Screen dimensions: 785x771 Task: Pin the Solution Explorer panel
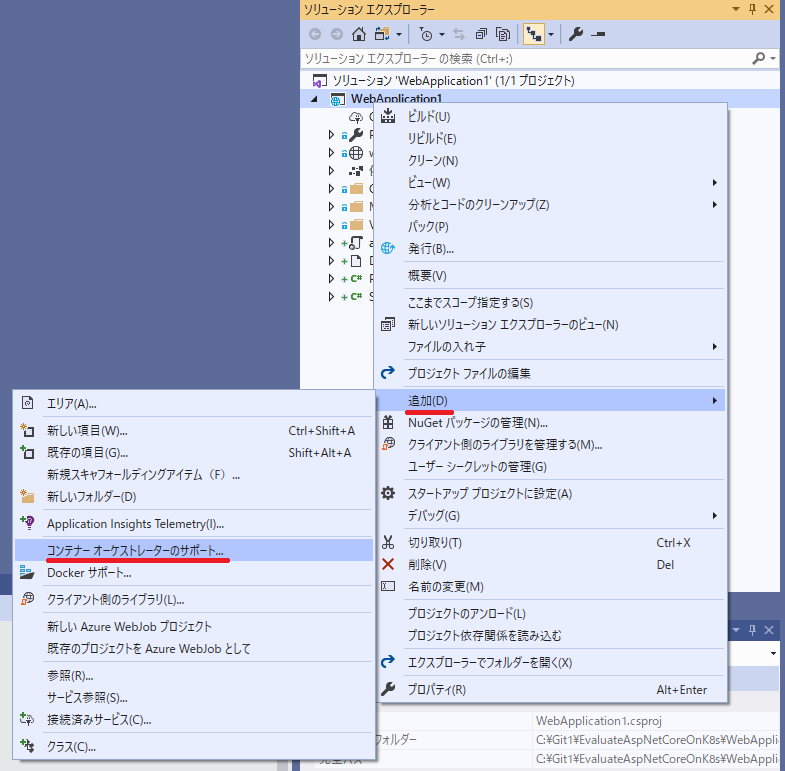(751, 8)
